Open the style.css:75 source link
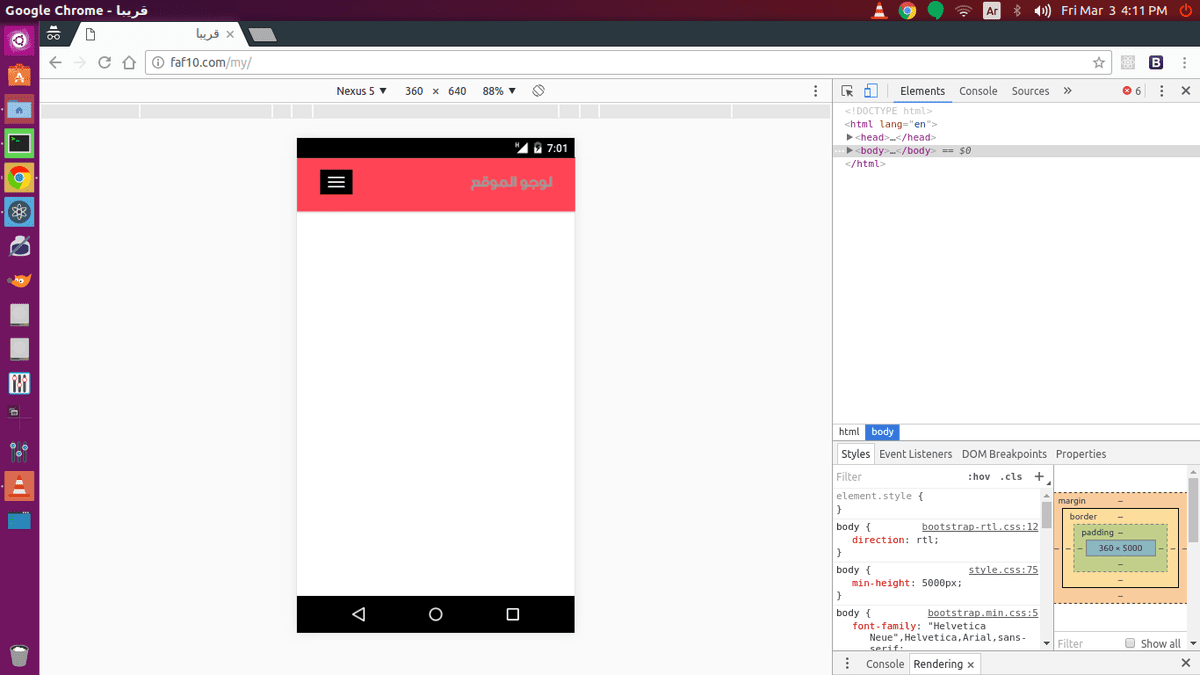The height and width of the screenshot is (675, 1200). [x=1003, y=570]
